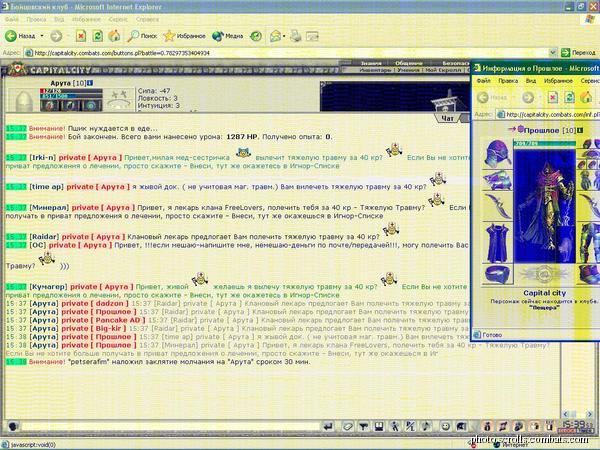Open the Справка menu in the main browser
Image resolution: width=600 pixels, height=450 pixels.
pos(147,19)
